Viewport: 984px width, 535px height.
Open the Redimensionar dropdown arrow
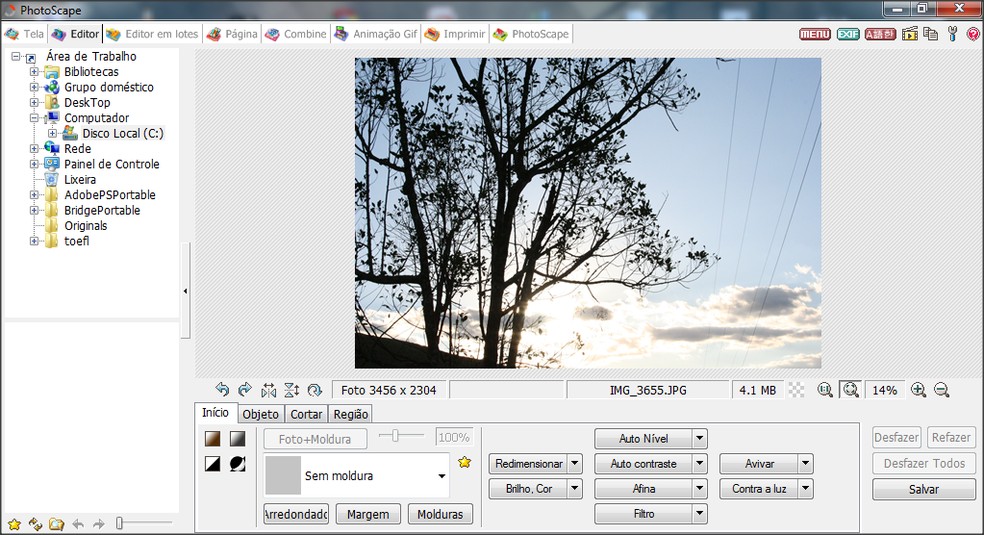(x=575, y=463)
